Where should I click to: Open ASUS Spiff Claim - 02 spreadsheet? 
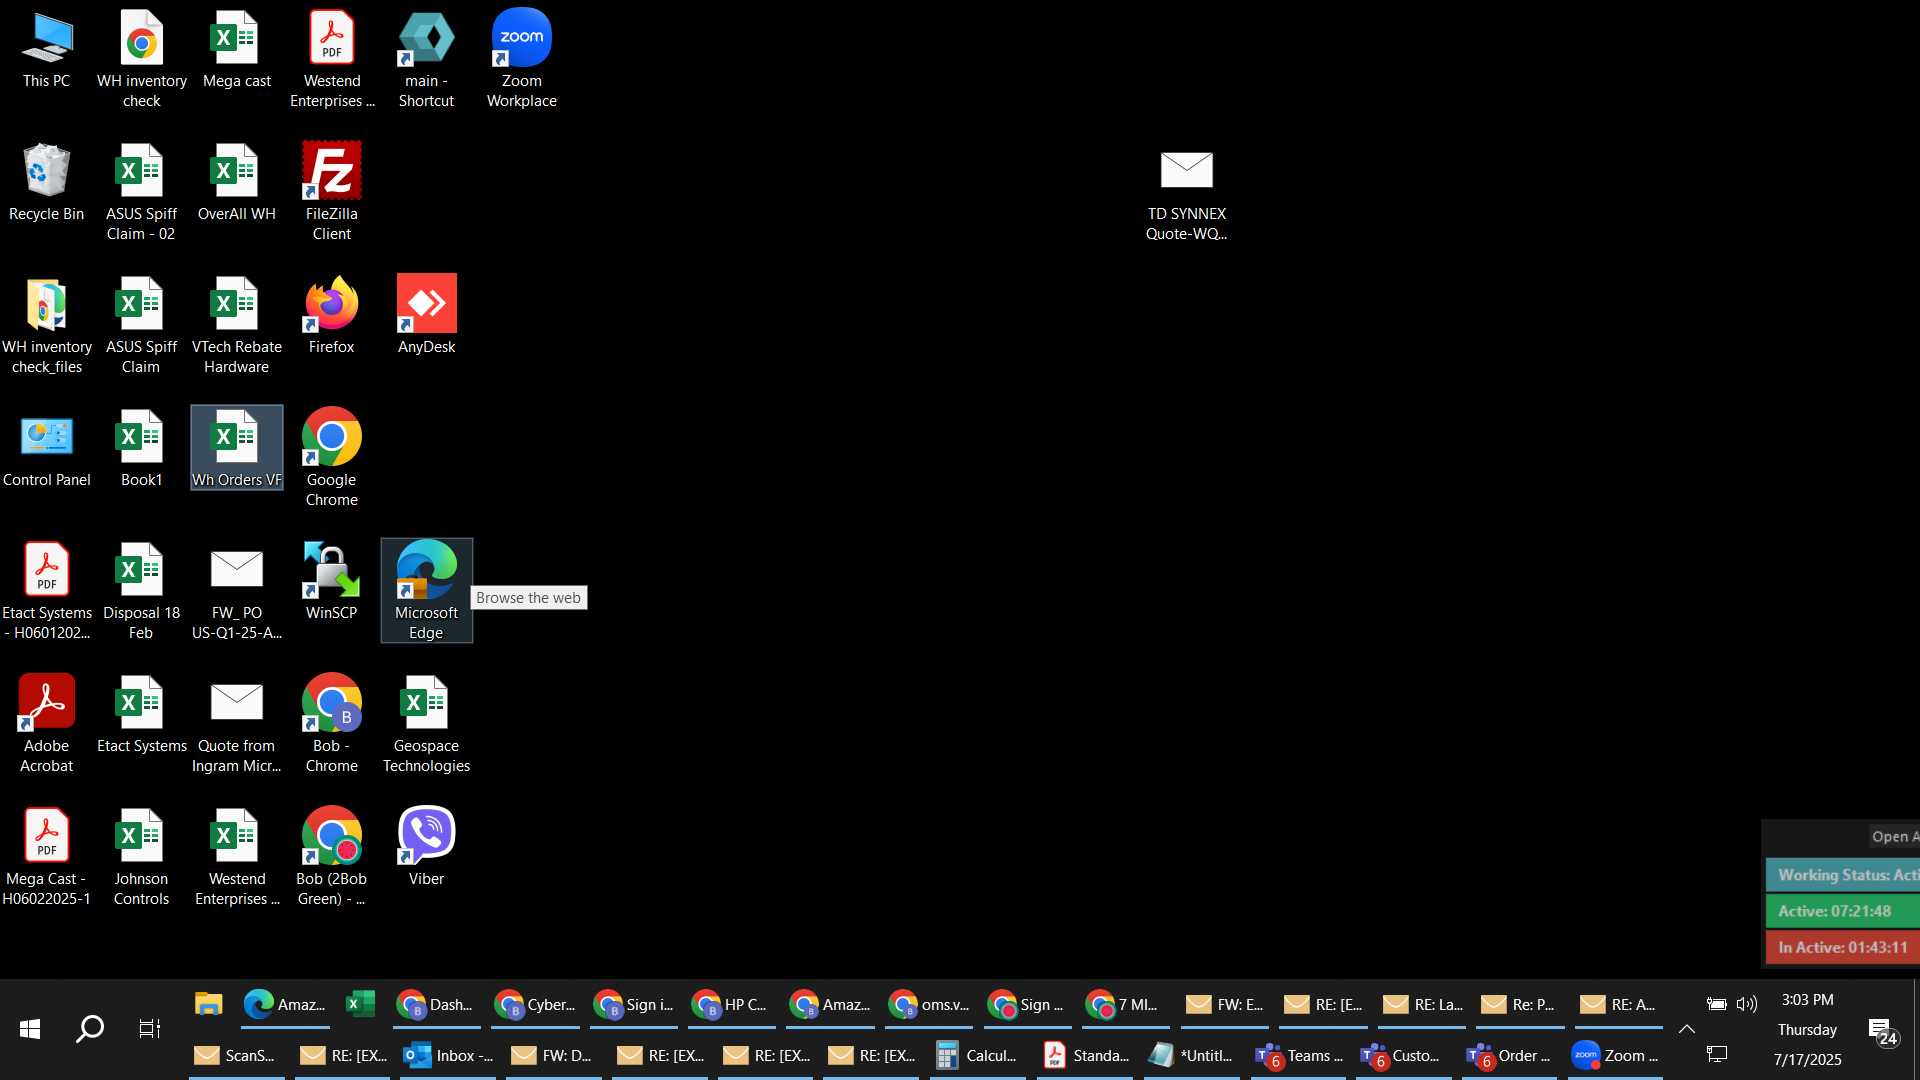(141, 193)
